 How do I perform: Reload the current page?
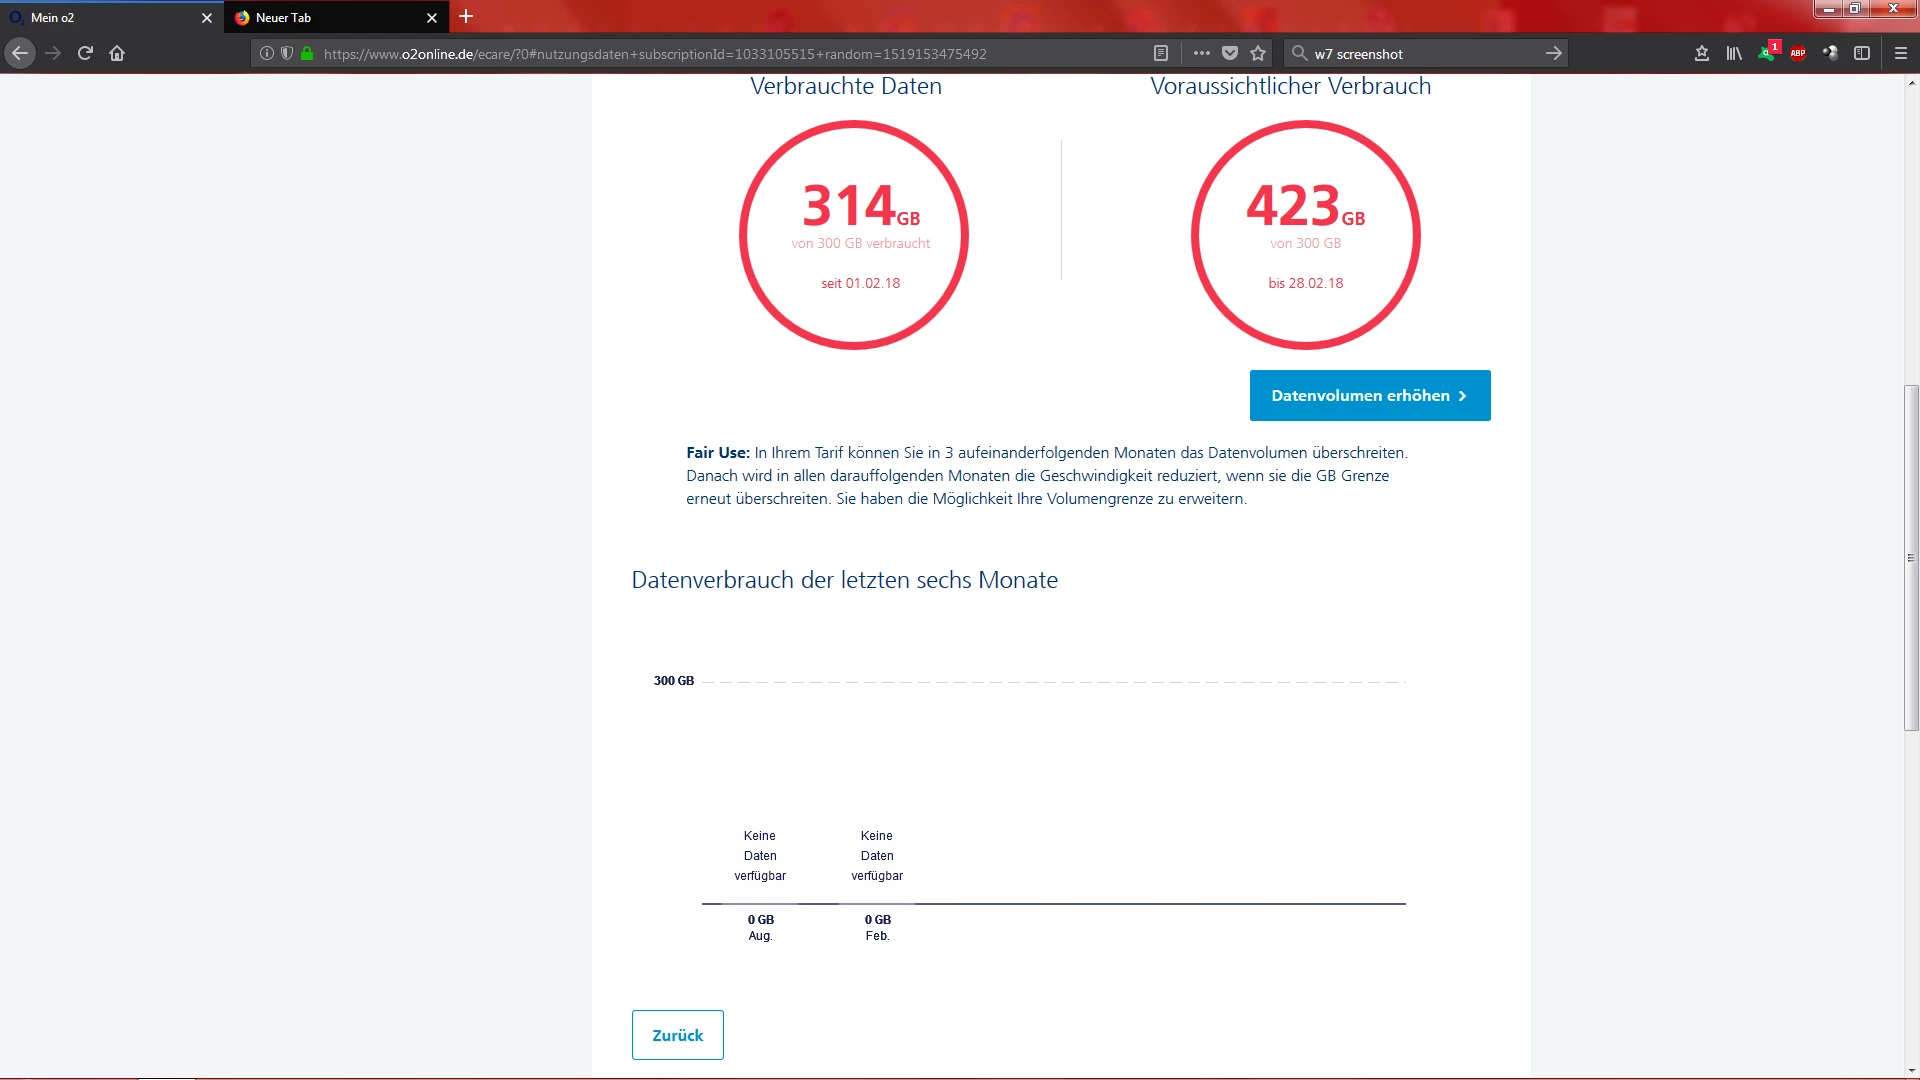coord(85,53)
